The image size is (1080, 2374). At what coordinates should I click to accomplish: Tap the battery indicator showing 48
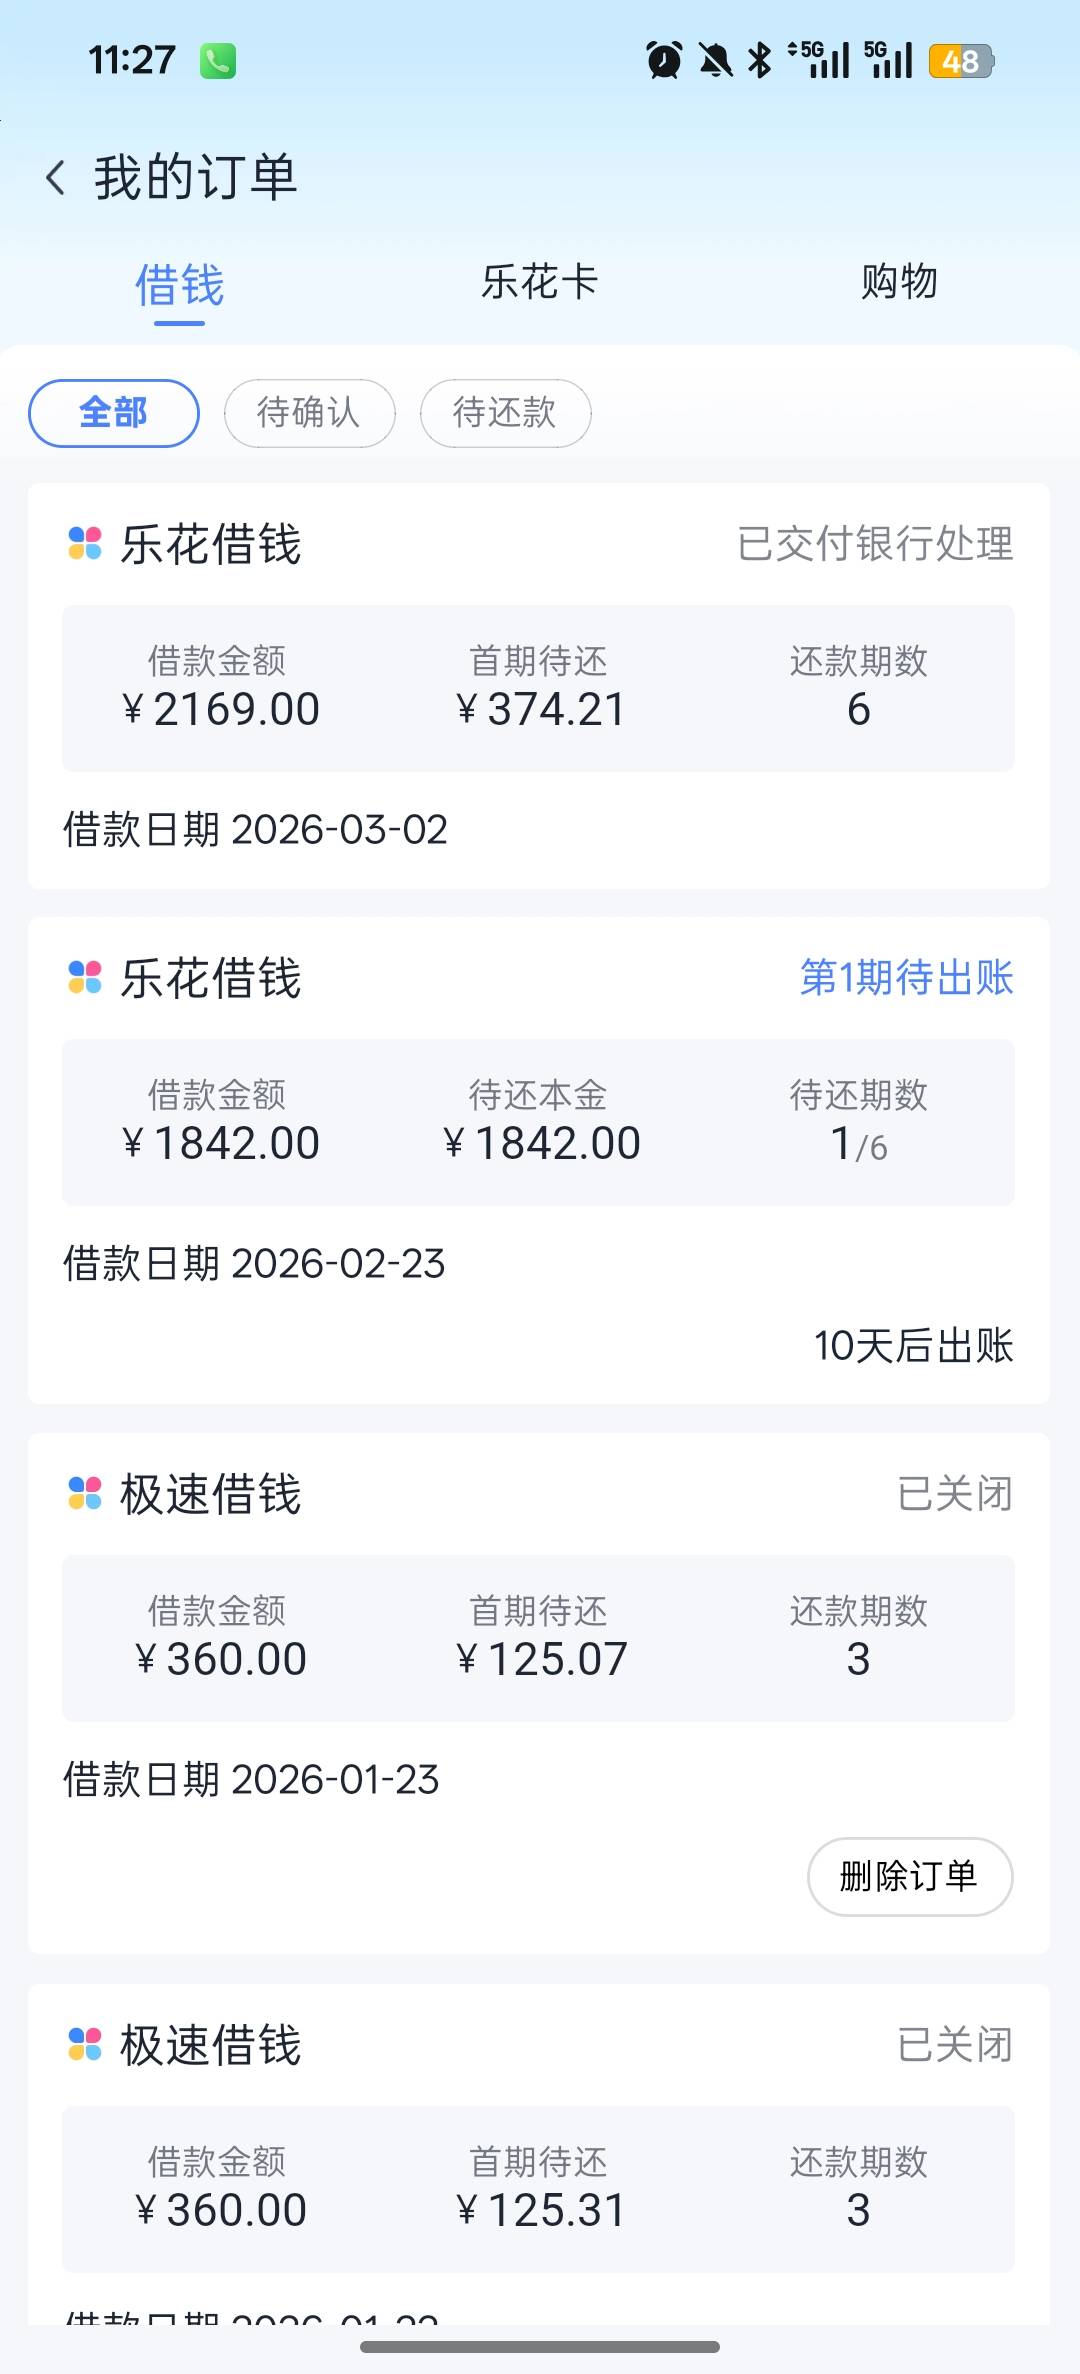961,61
